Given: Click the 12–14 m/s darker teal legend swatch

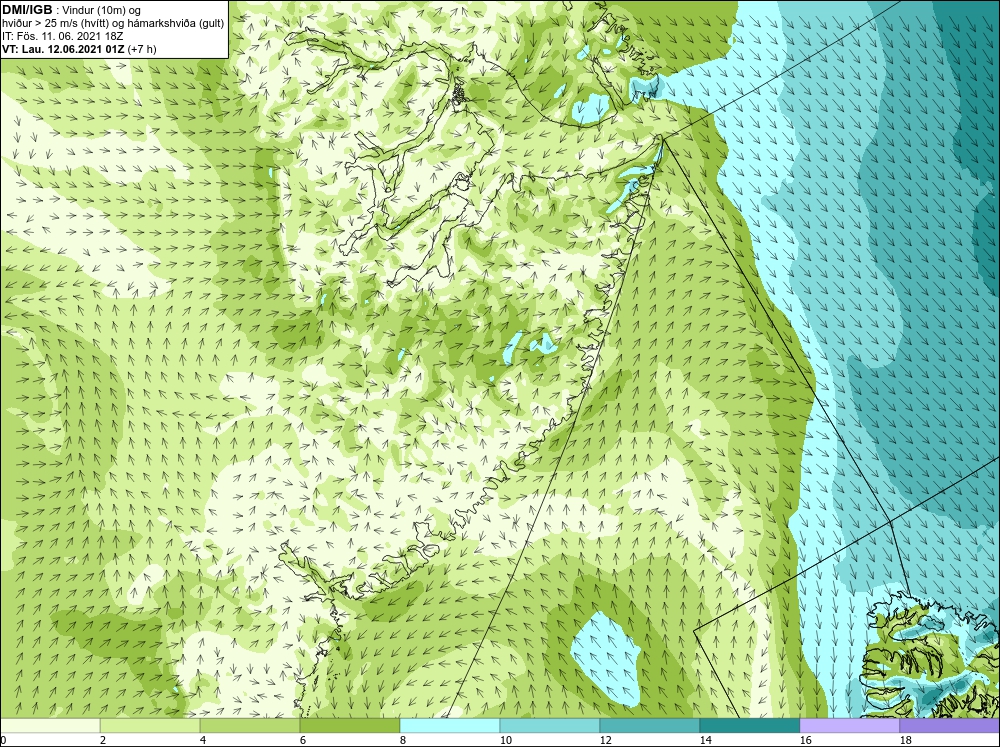Looking at the screenshot, I should (650, 725).
